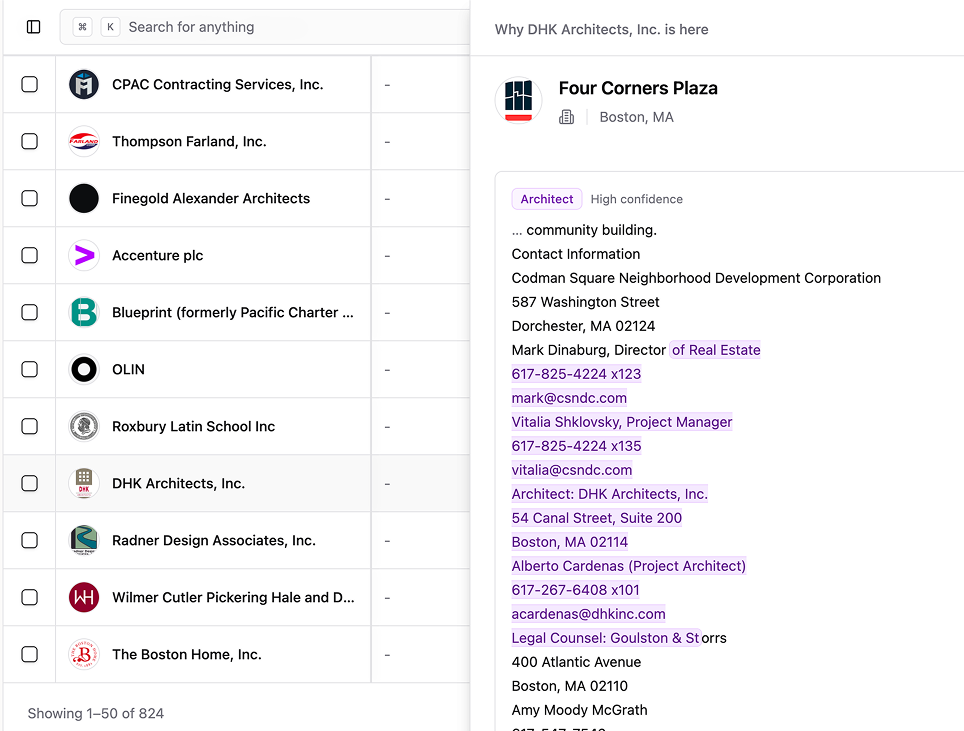Open OLIN company name
The image size is (964, 731).
128,369
